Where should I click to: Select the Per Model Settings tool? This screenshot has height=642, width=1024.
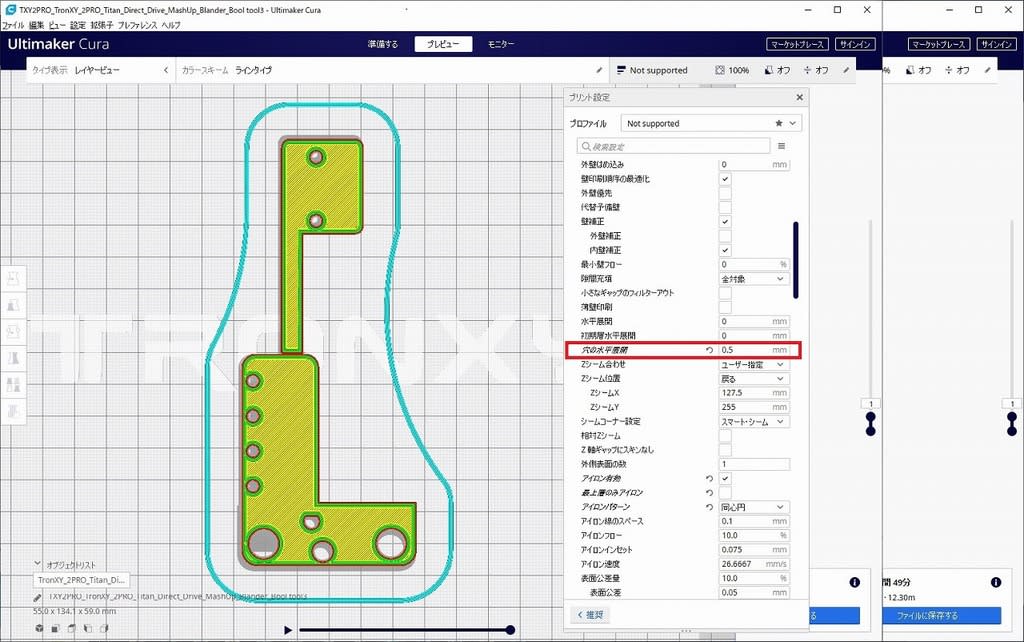pos(13,385)
